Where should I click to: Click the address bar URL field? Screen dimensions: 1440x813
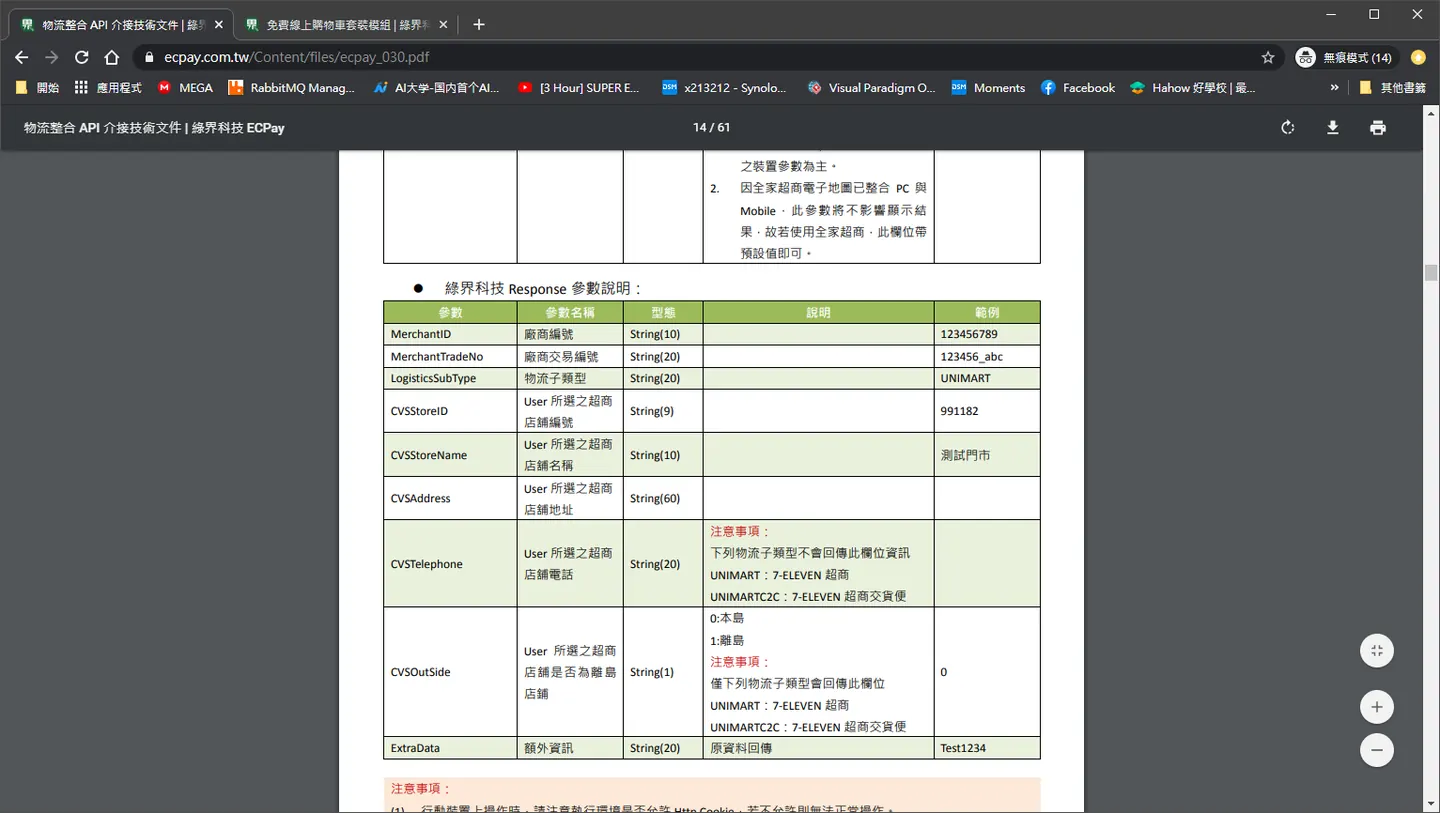[700, 57]
